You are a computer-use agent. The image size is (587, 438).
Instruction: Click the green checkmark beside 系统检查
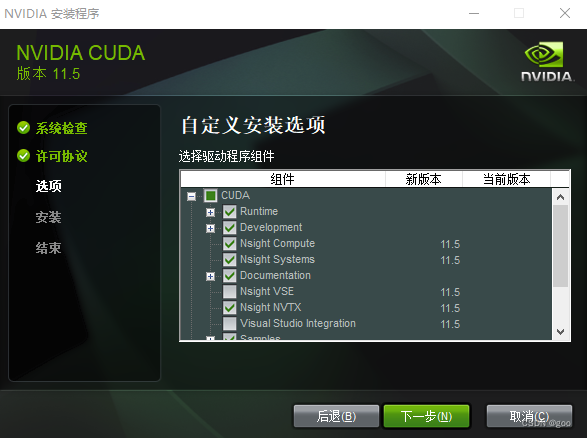pyautogui.click(x=24, y=128)
